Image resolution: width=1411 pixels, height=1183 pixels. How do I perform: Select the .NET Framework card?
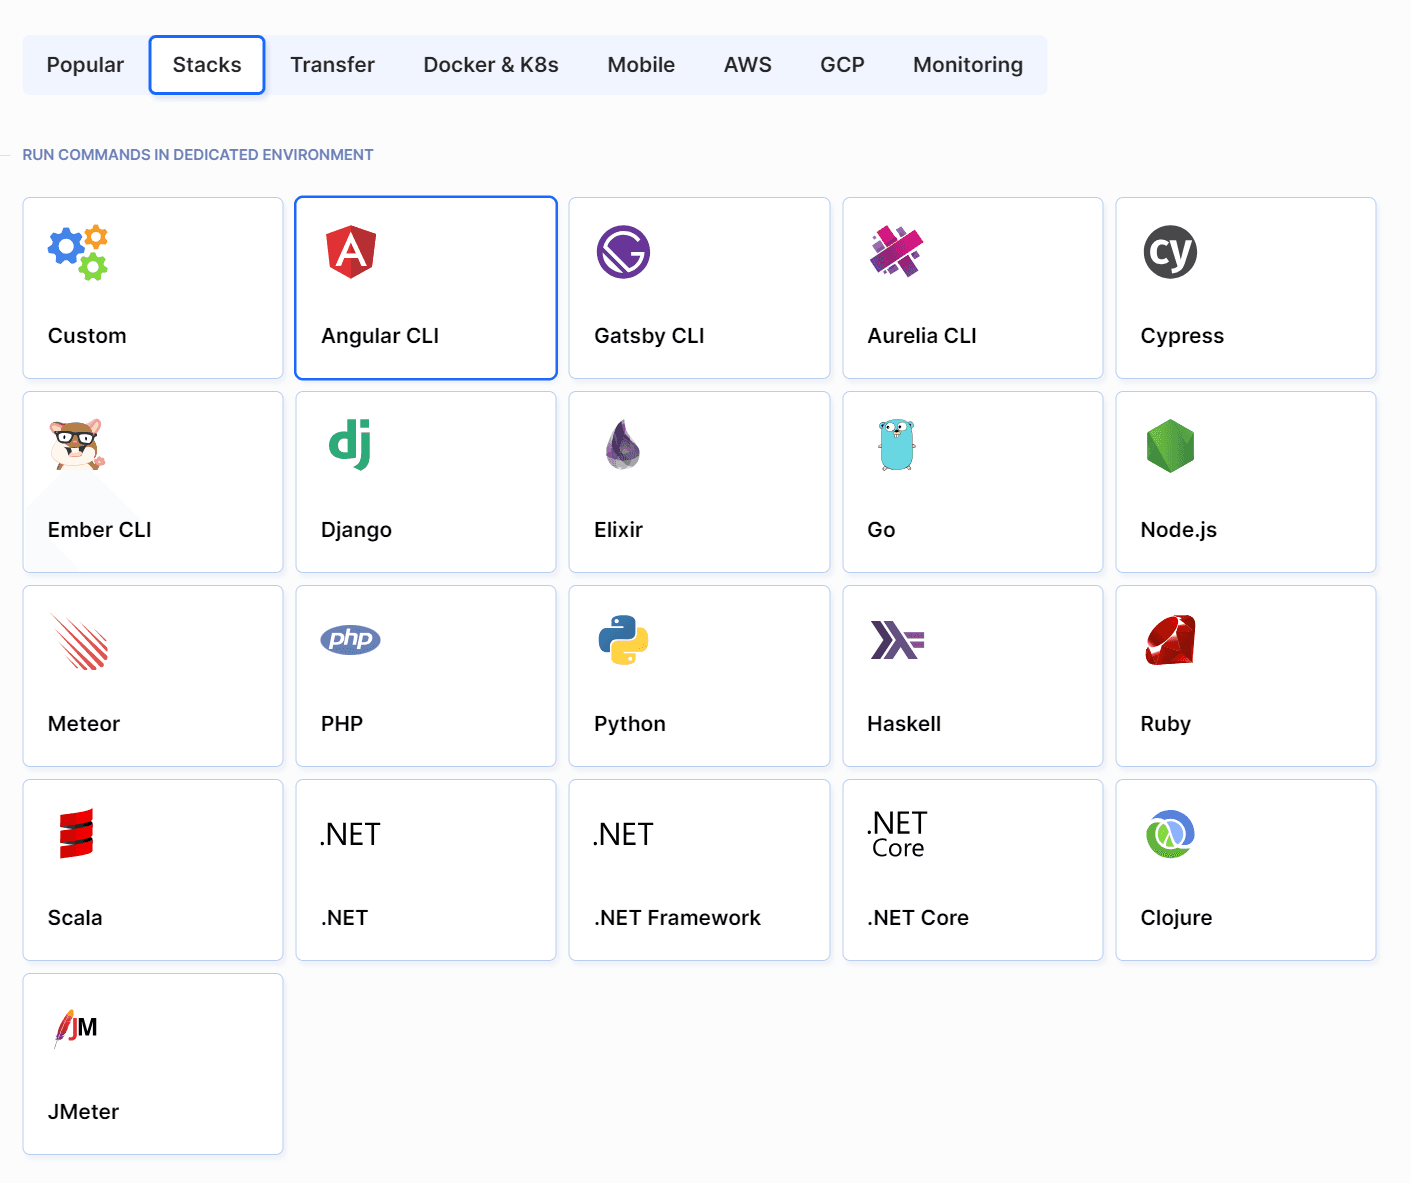[x=699, y=870]
